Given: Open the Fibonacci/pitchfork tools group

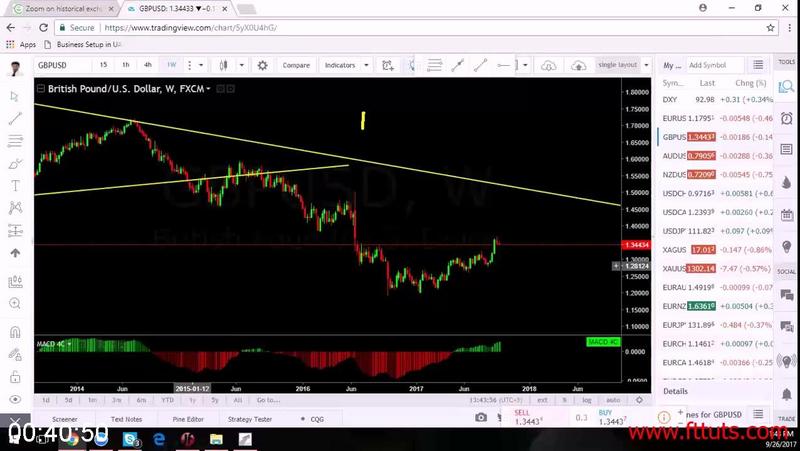Looking at the screenshot, I should tap(15, 141).
